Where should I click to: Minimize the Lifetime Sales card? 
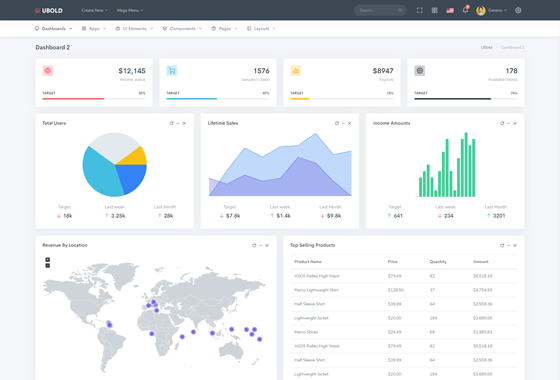[x=343, y=123]
